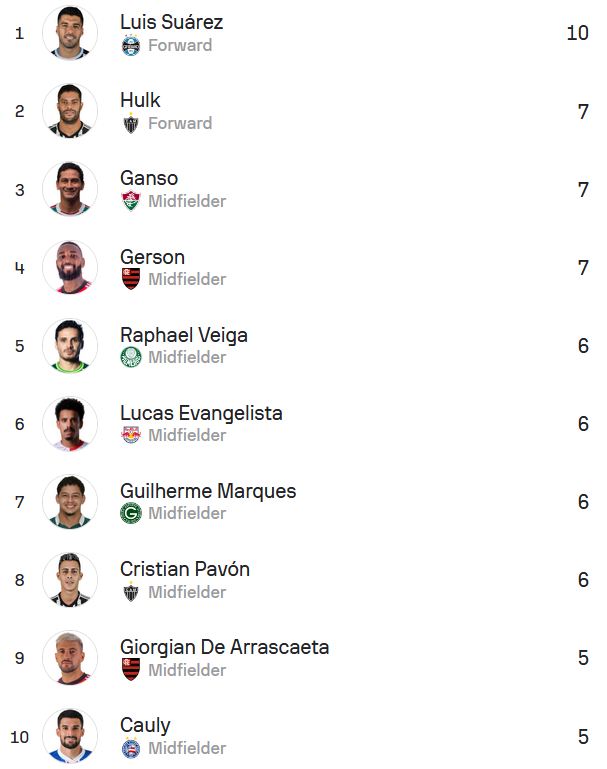Viewport: 607px width, 769px height.
Task: Open the Bahia crest under Cauly
Action: click(130, 748)
